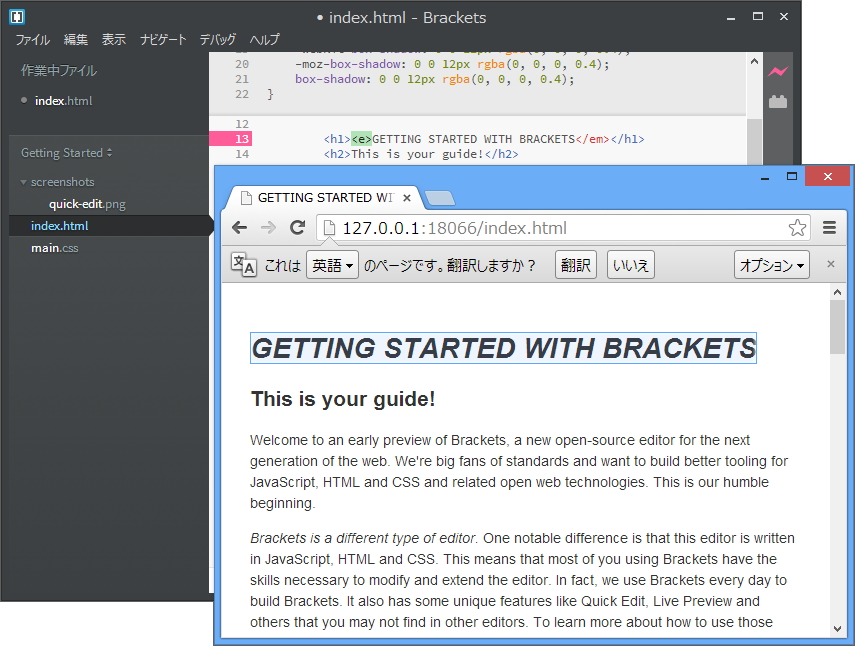This screenshot has width=855, height=646.
Task: Bookmark page with the star icon
Action: coord(797,227)
